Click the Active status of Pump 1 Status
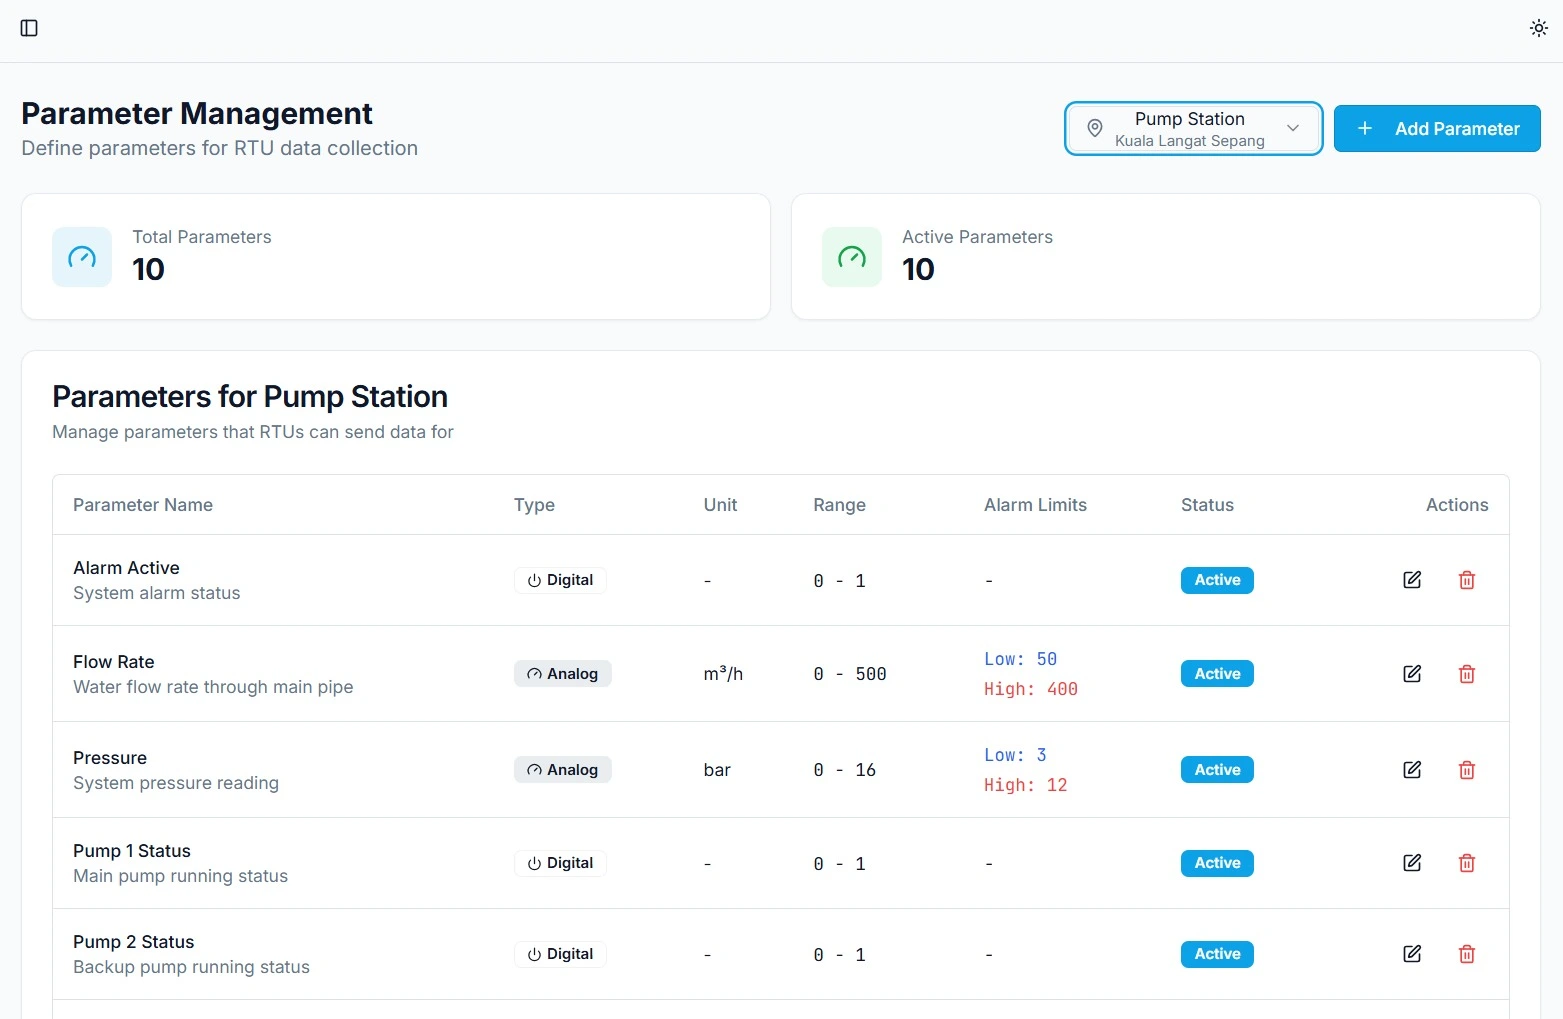This screenshot has height=1019, width=1563. [1217, 863]
